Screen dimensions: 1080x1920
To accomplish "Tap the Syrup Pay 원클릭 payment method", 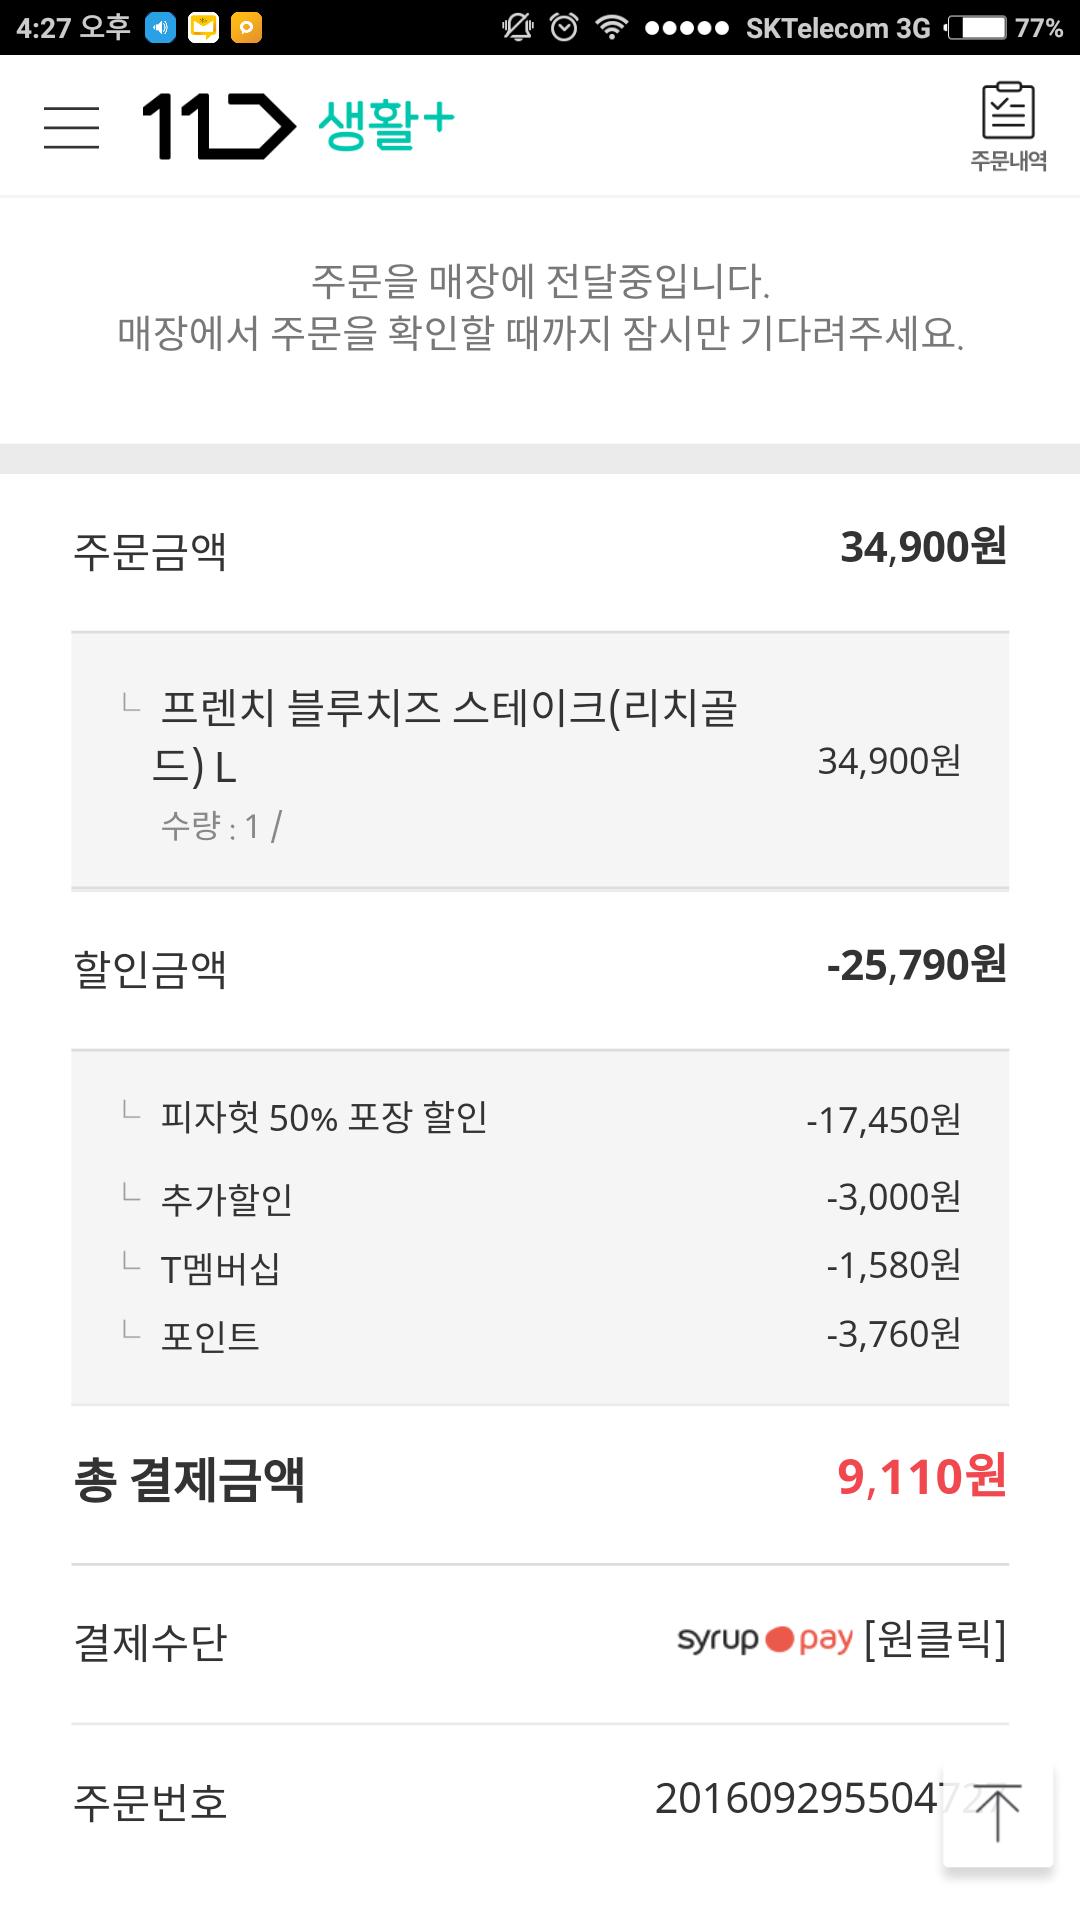I will [840, 1640].
